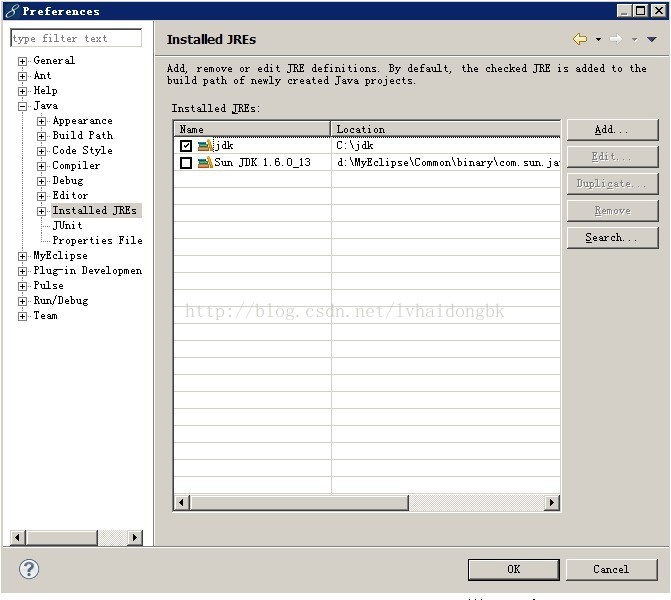Expand the Pulse tree node
The image size is (671, 600).
[22, 286]
